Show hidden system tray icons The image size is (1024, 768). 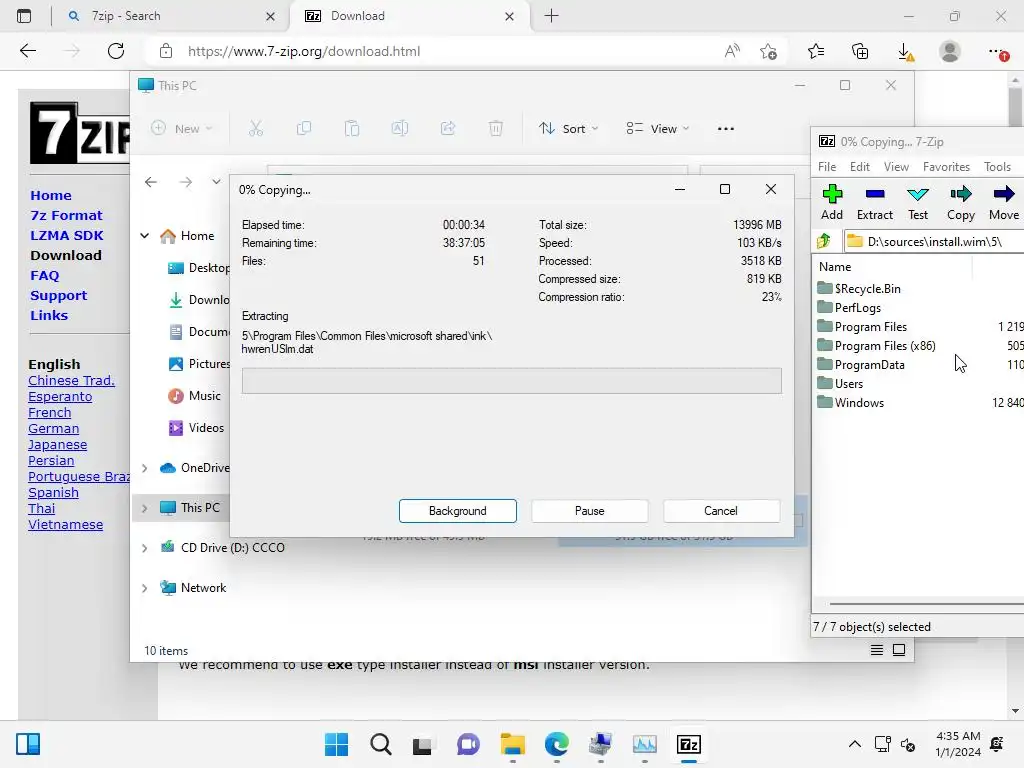854,744
